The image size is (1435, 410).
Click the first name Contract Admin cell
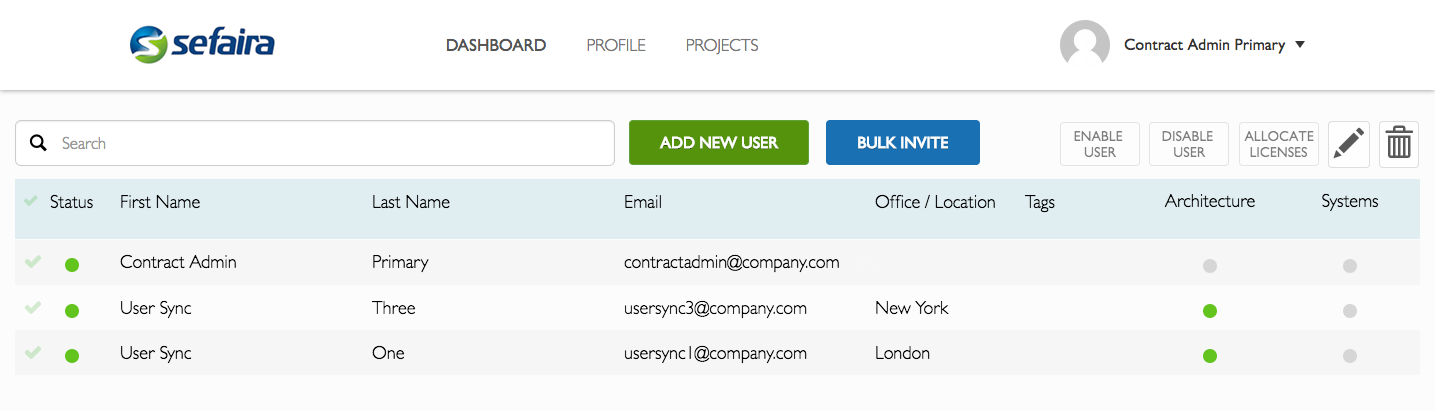point(178,262)
